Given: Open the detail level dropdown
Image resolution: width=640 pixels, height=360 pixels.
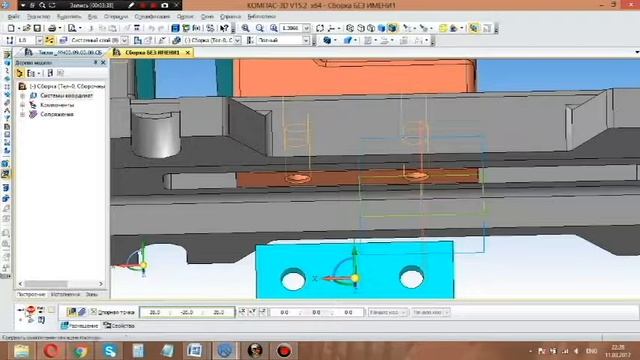Looking at the screenshot, I should coord(306,40).
